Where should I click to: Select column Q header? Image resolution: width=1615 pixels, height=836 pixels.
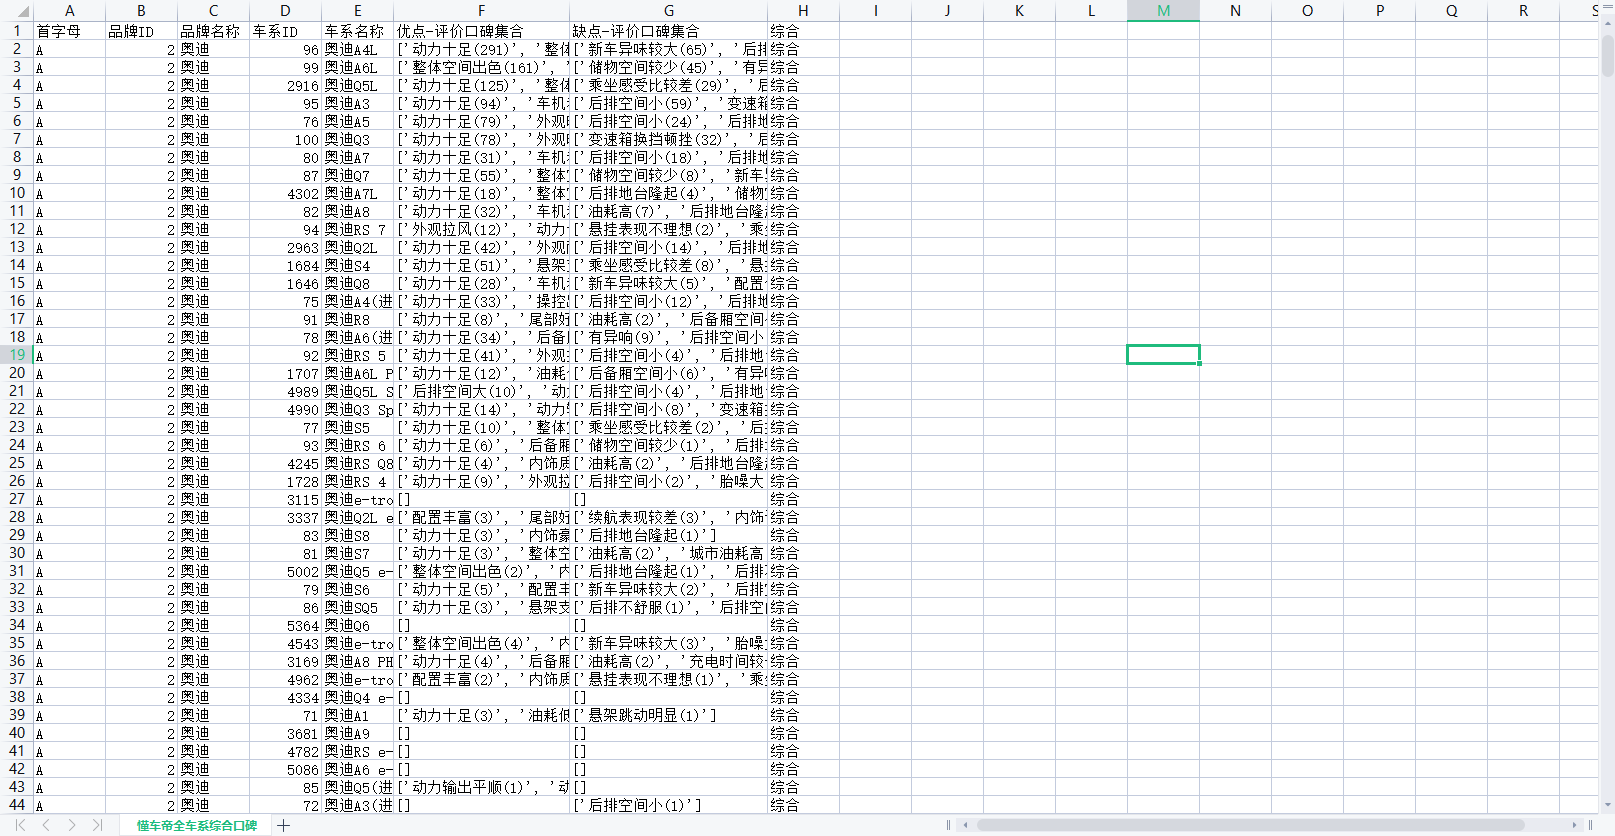click(x=1451, y=10)
